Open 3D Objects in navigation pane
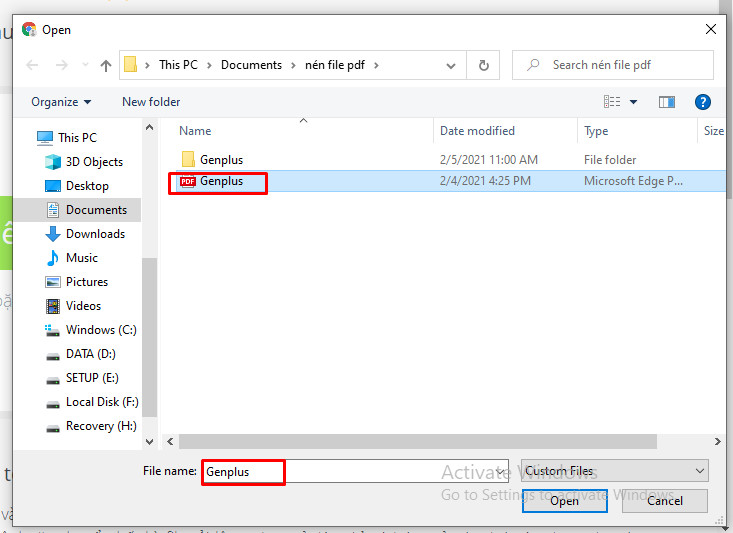733x533 pixels. (94, 162)
